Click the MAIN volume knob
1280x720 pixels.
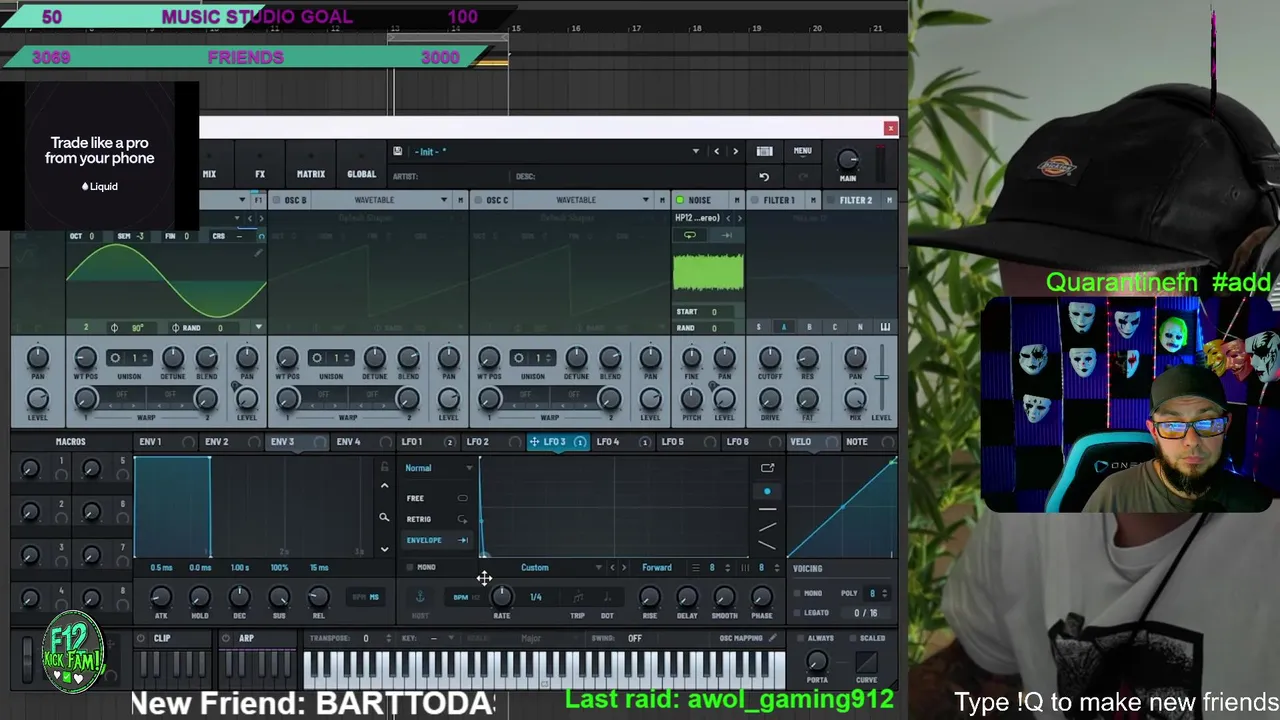(848, 159)
